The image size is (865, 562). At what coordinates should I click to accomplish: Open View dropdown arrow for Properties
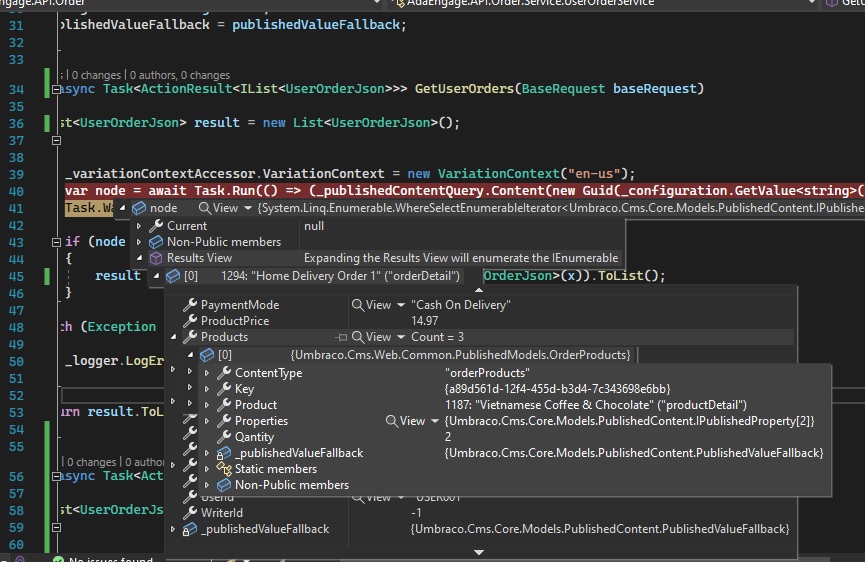click(435, 421)
